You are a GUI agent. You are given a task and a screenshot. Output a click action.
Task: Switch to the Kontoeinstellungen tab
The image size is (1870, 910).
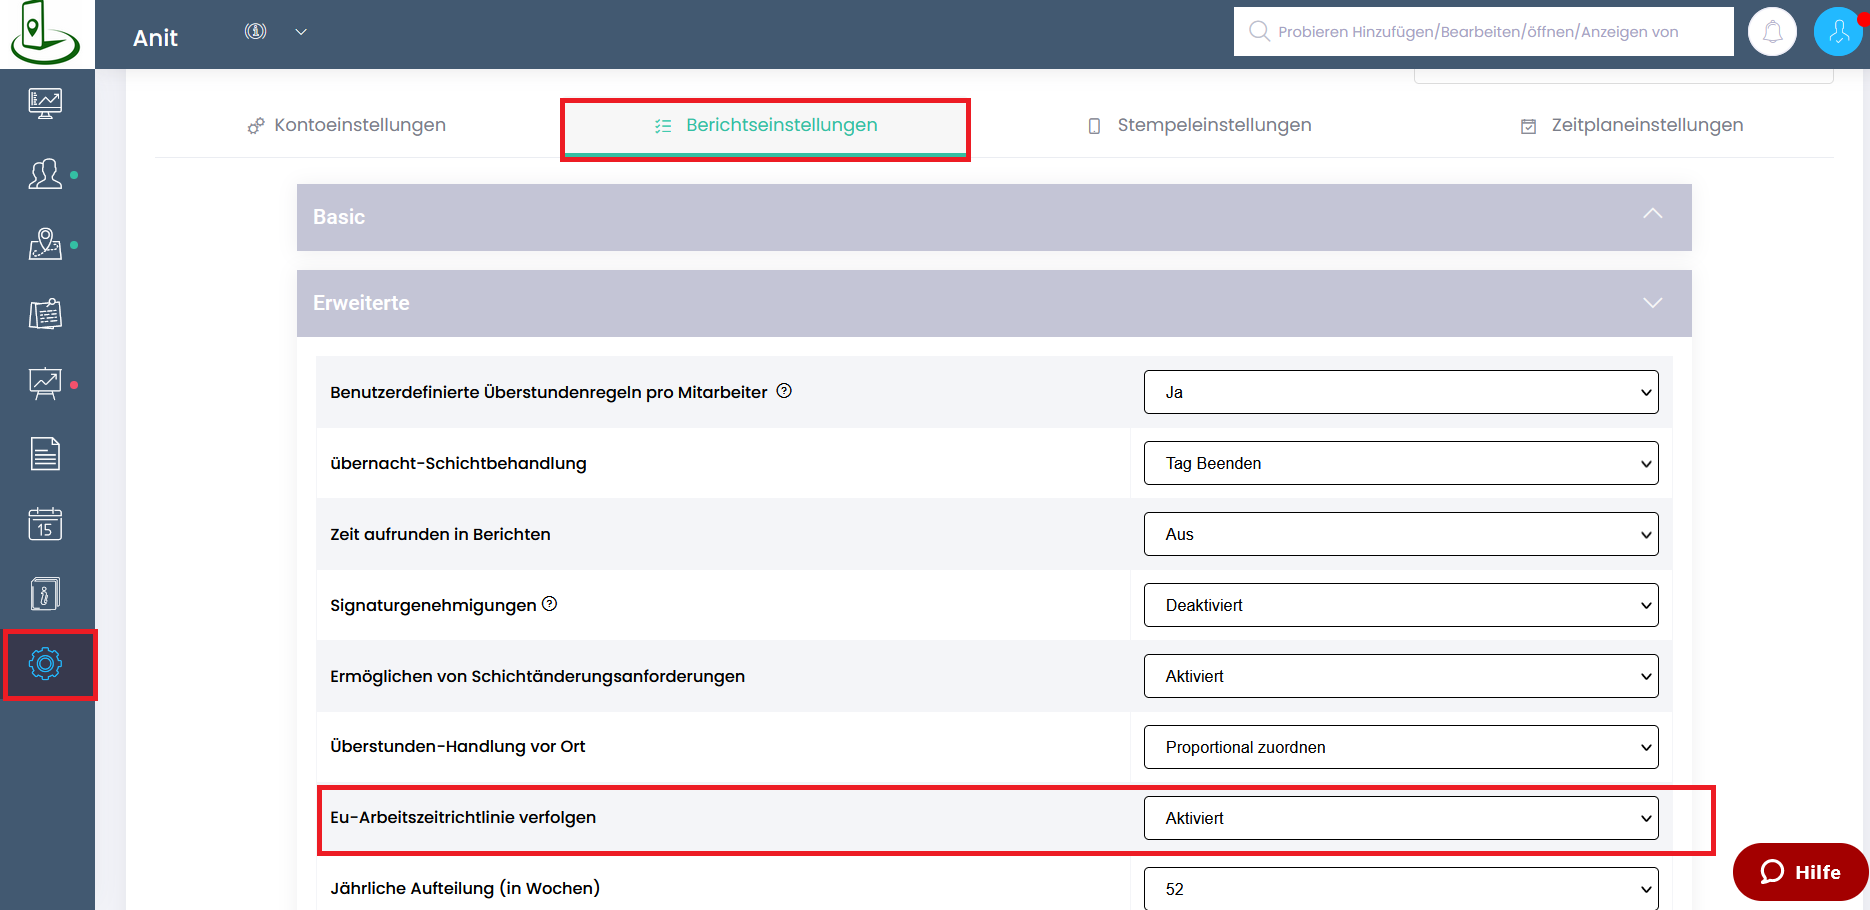(x=347, y=125)
